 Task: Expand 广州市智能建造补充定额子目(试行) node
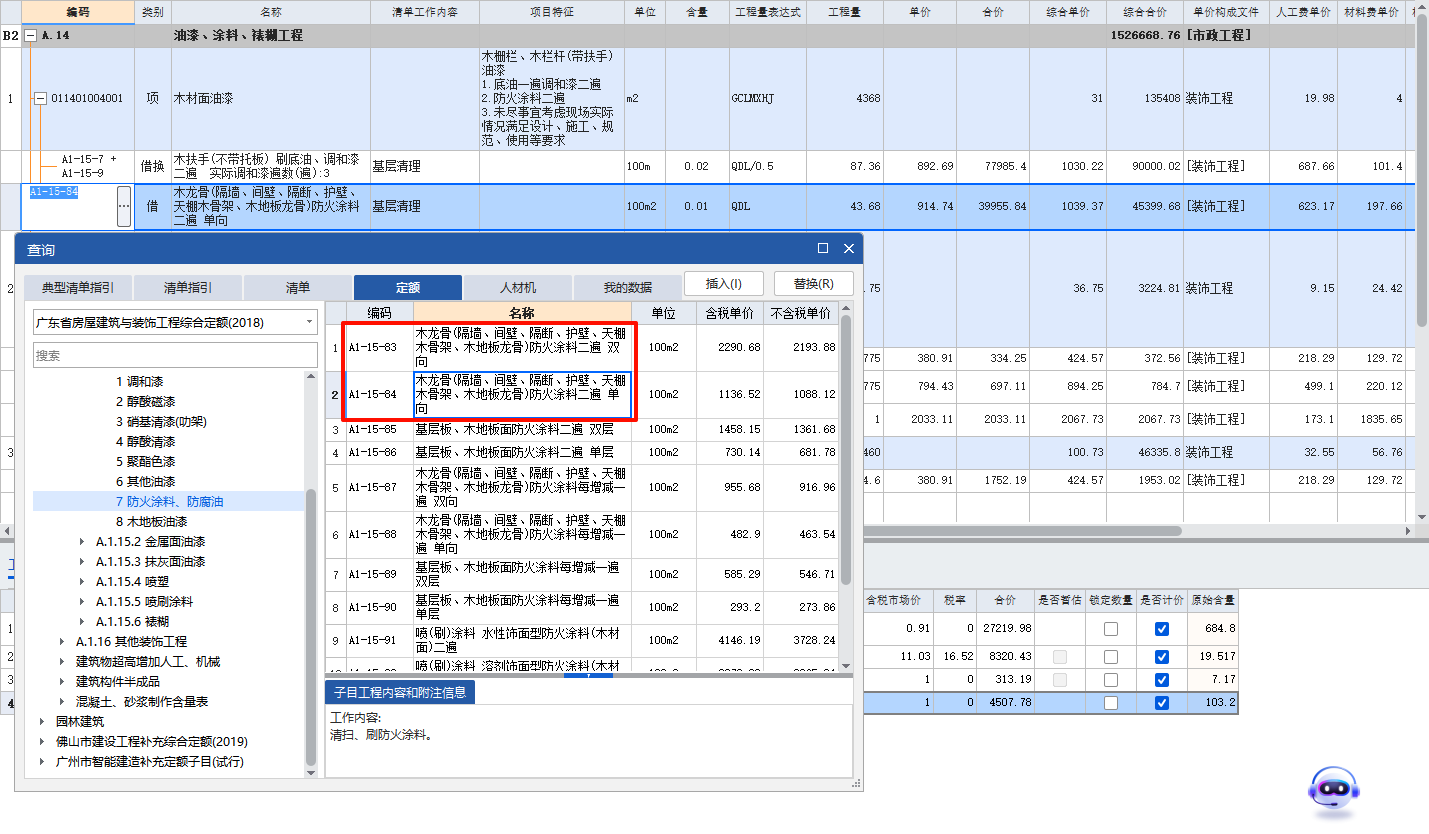coord(42,762)
